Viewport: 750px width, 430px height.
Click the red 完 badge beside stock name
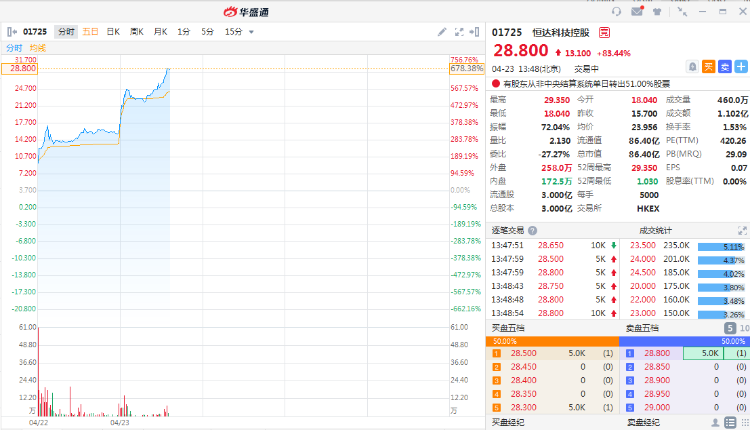tap(605, 33)
